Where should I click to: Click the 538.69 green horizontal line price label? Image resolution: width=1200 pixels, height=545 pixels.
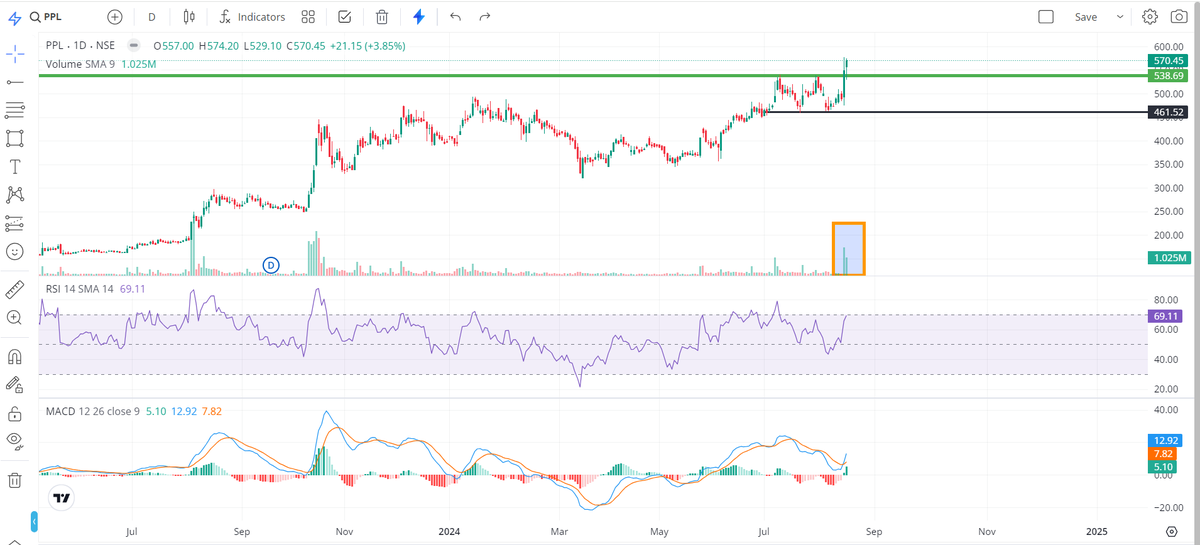pos(1168,75)
